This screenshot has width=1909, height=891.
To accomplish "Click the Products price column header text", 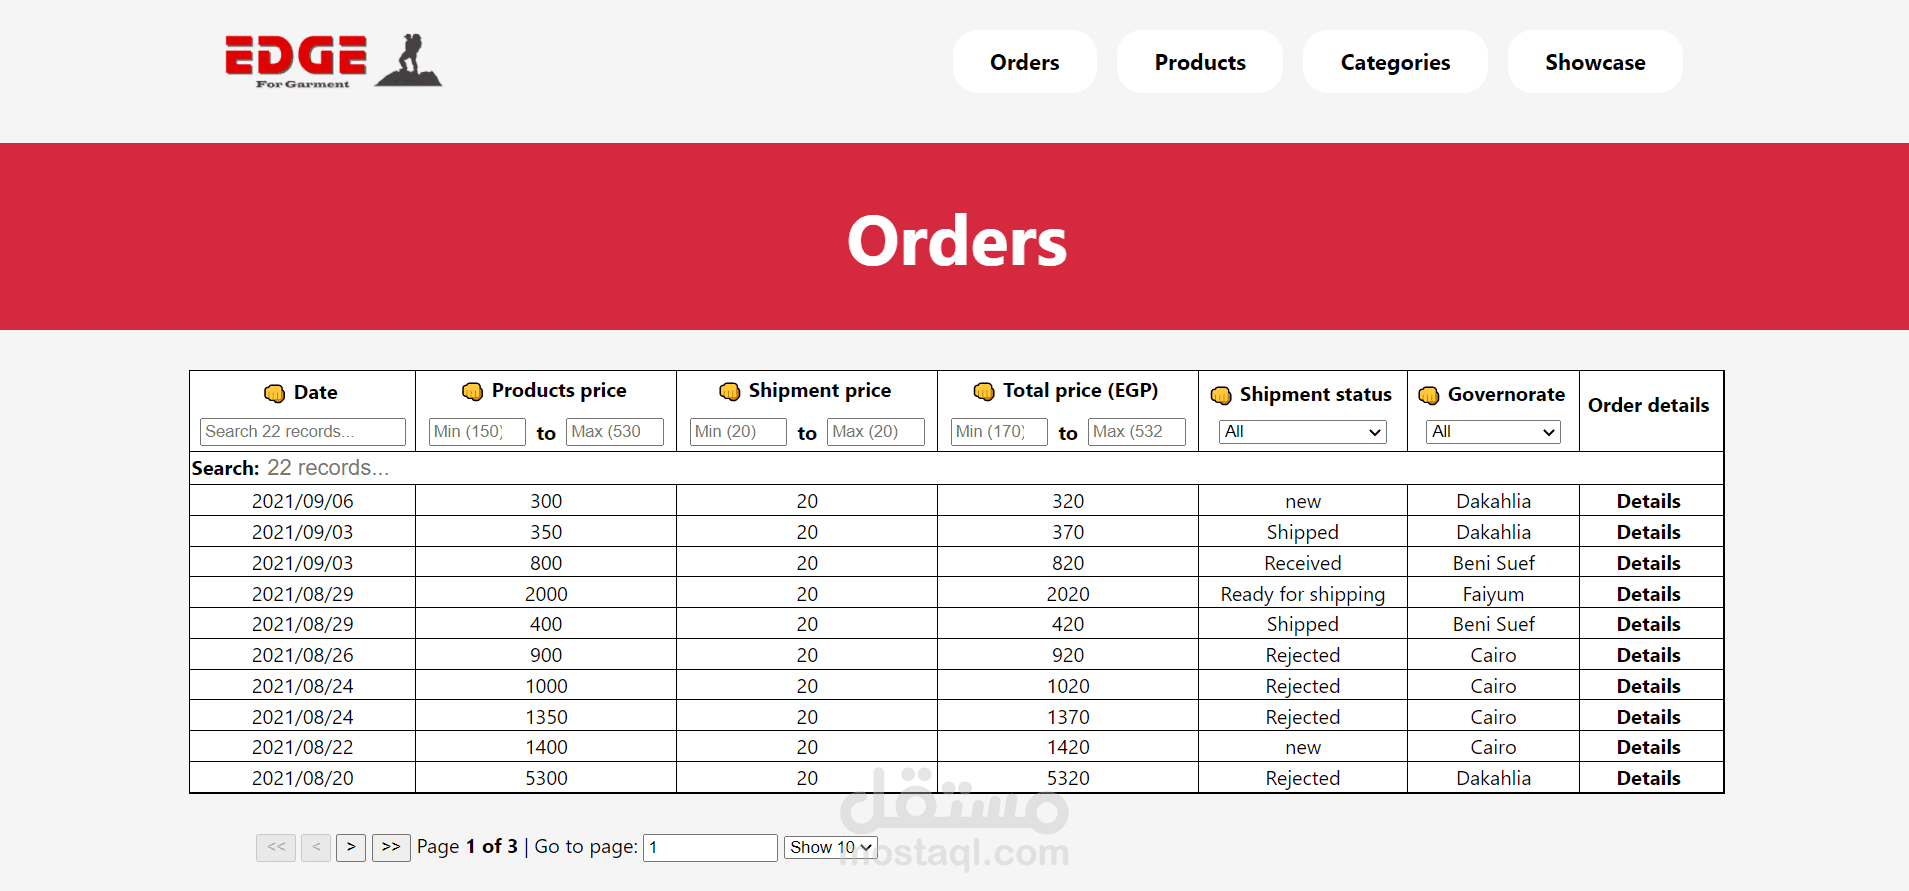I will pos(559,390).
